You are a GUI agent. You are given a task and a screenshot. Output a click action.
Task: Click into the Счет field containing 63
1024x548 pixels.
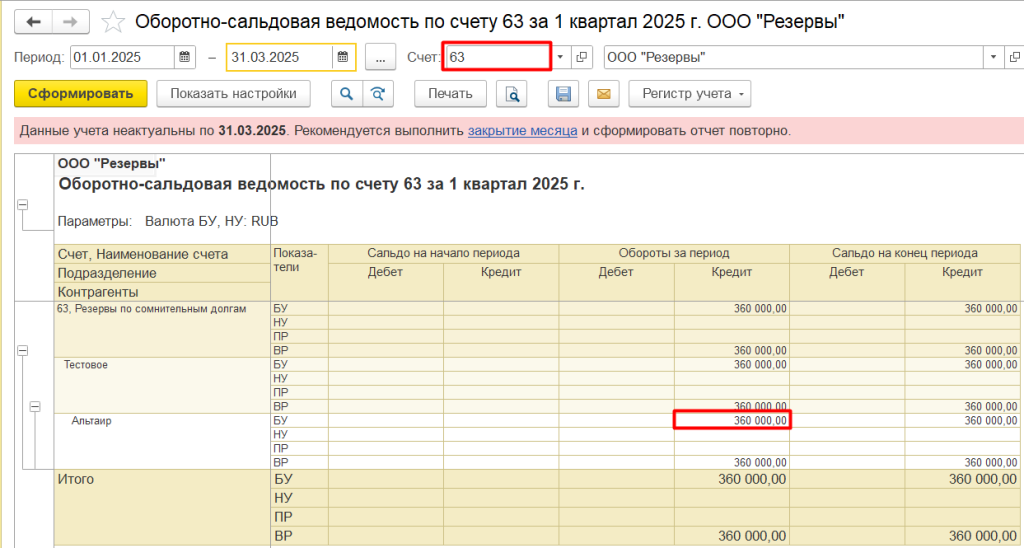point(496,57)
